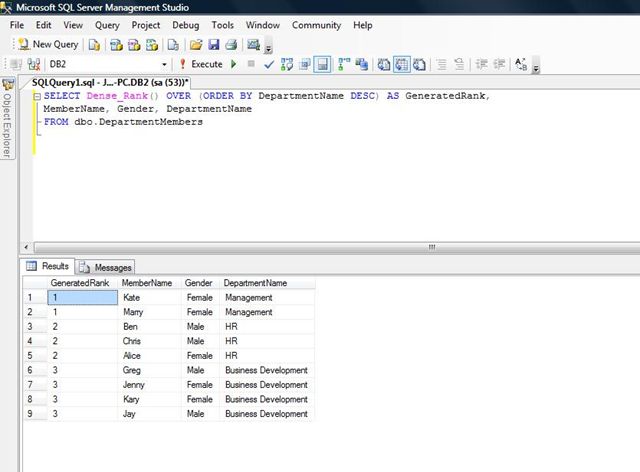Screen dimensions: 640x472
Task: Parse query with the blue checkmark icon
Action: tap(269, 64)
